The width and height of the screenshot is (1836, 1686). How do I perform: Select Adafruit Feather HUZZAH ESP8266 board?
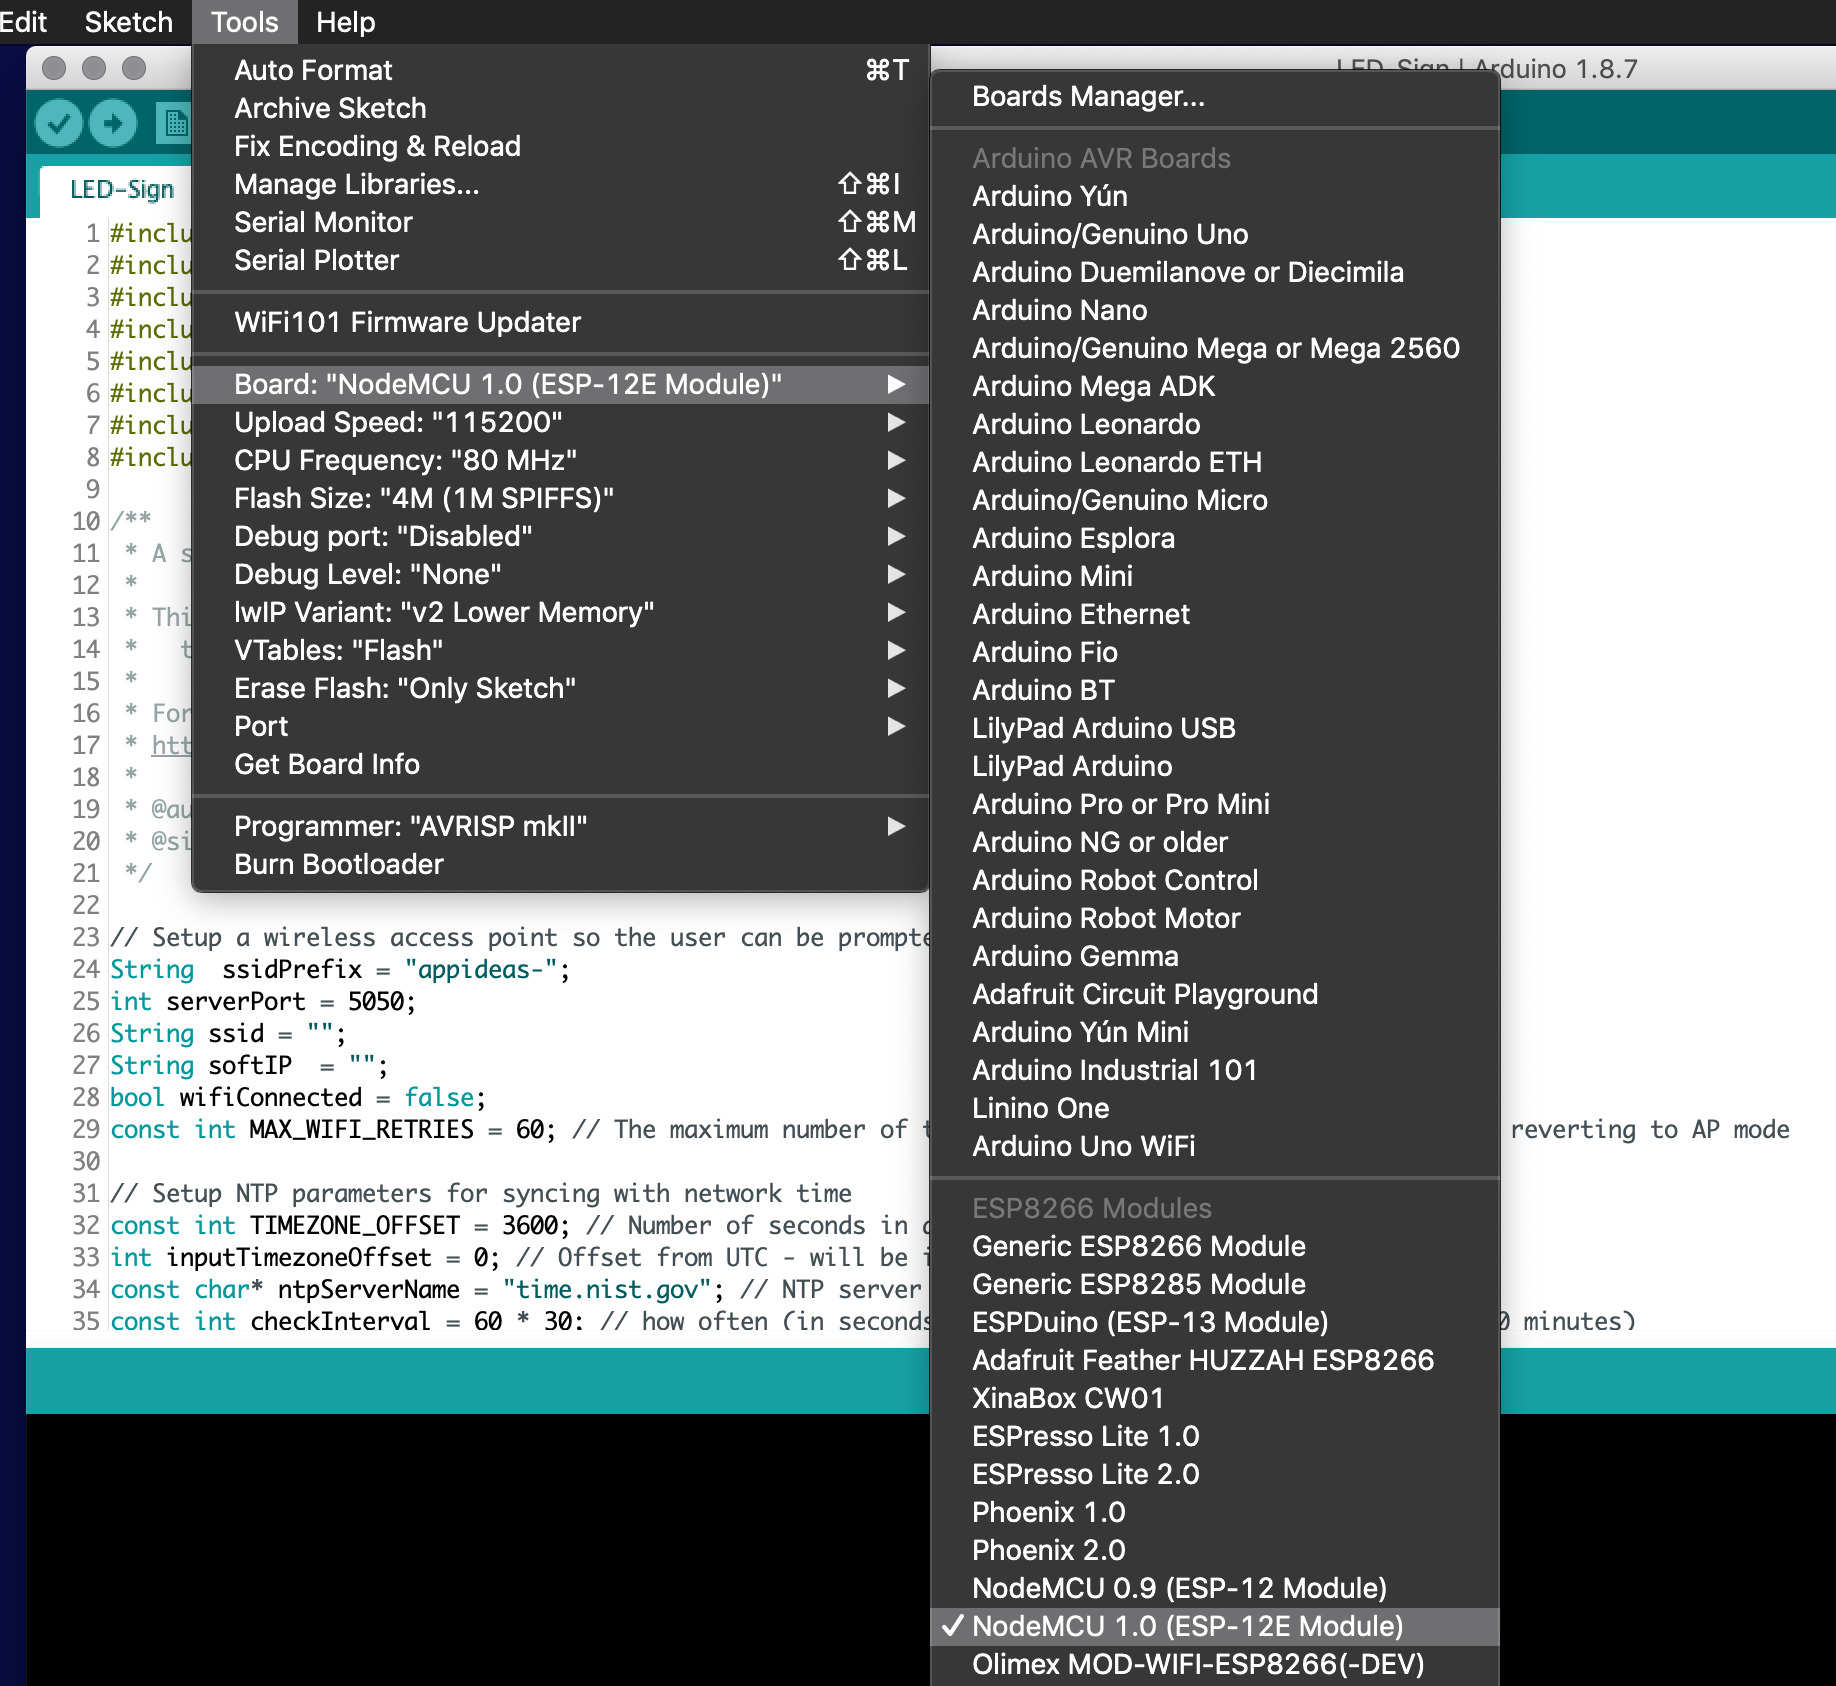coord(1203,1360)
